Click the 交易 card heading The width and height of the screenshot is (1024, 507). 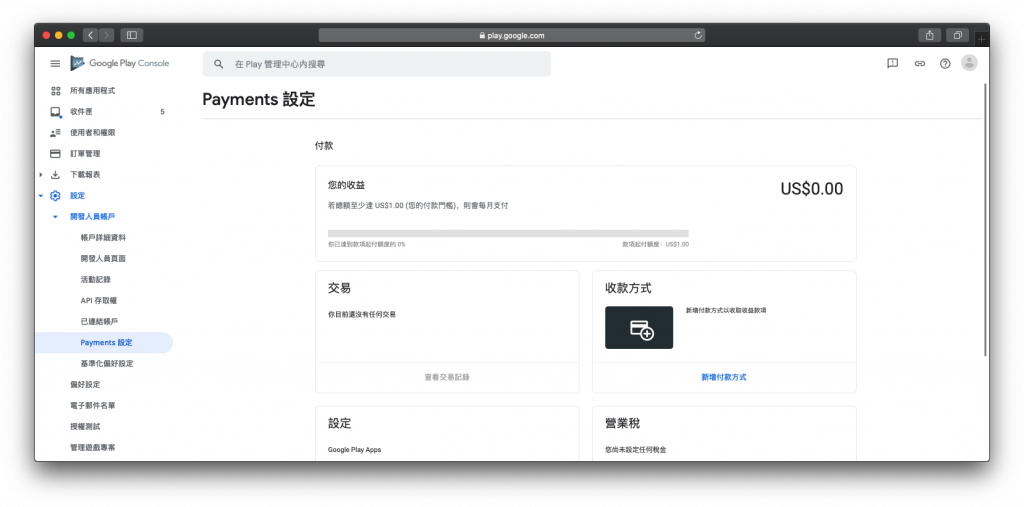pos(340,288)
